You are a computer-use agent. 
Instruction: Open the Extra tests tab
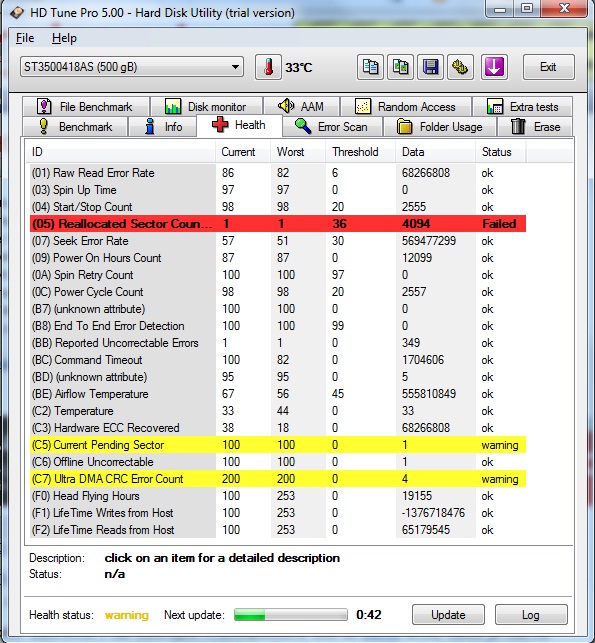click(x=522, y=107)
